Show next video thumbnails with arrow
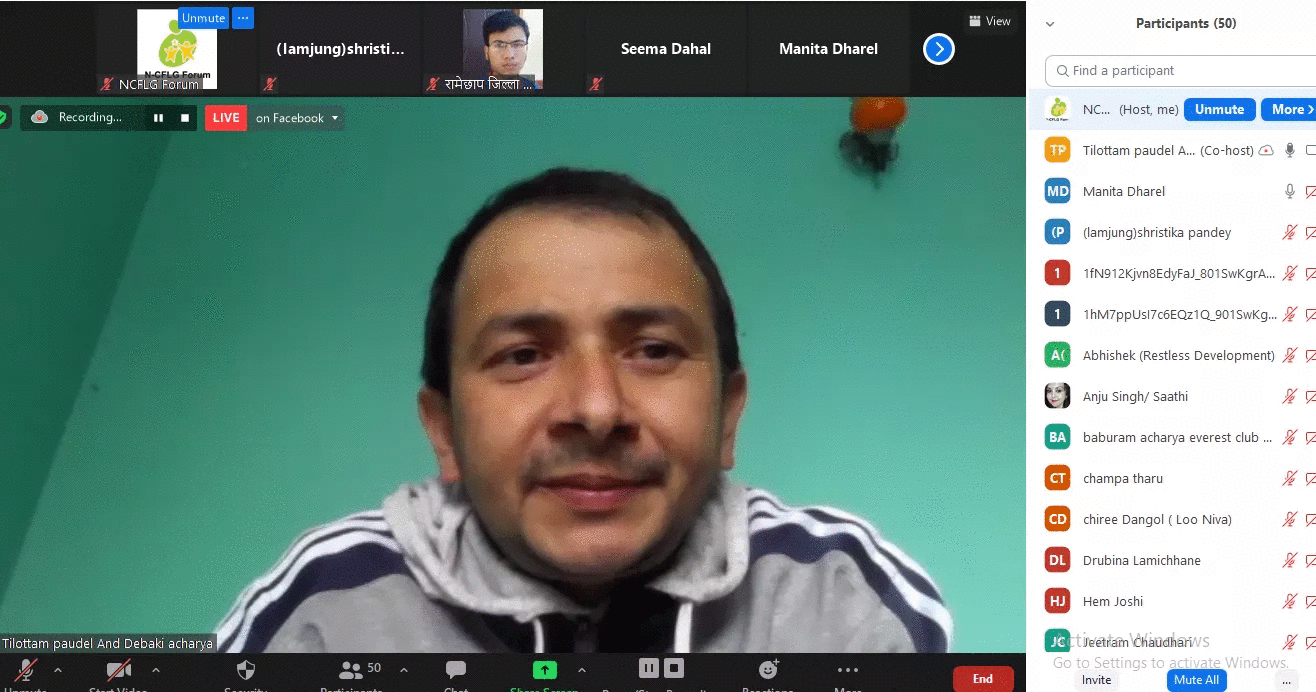 pos(938,49)
